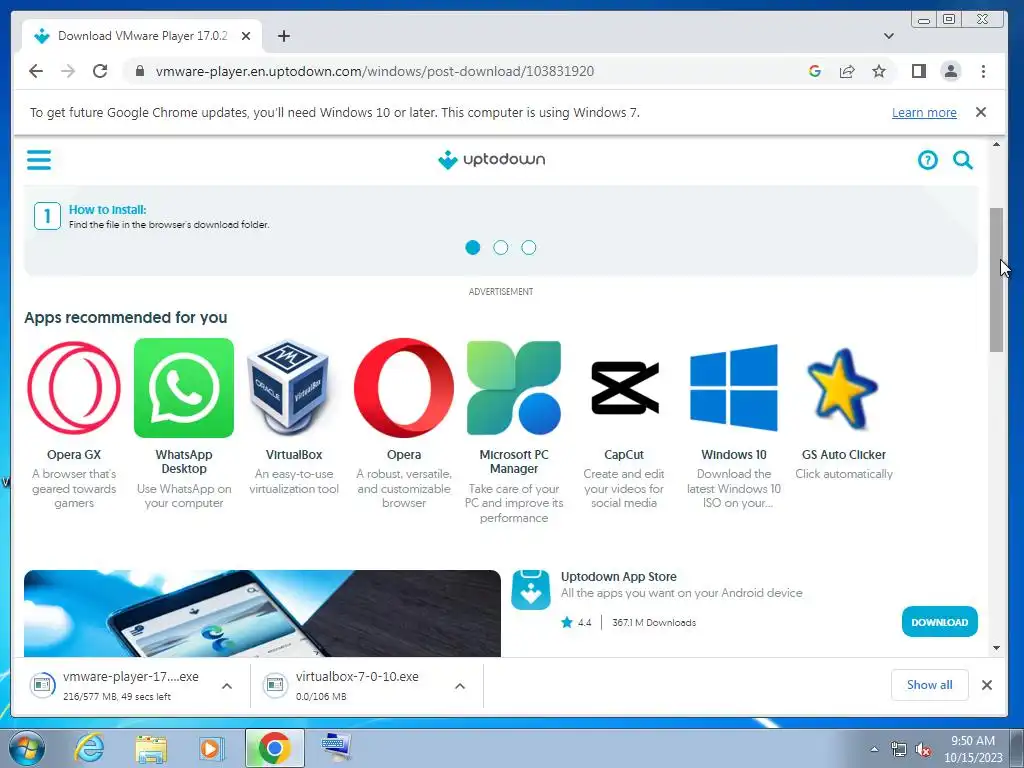This screenshot has width=1024, height=768.
Task: Open the Microsoft PC Manager icon
Action: (514, 388)
